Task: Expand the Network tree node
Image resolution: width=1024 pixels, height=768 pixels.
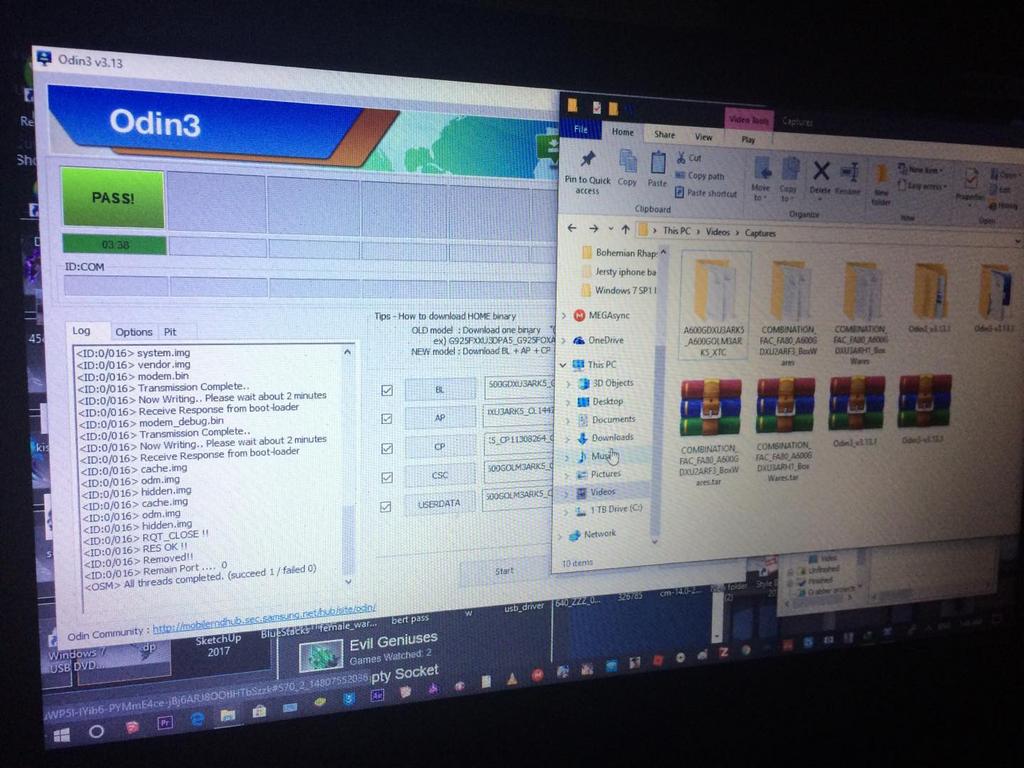Action: click(560, 536)
